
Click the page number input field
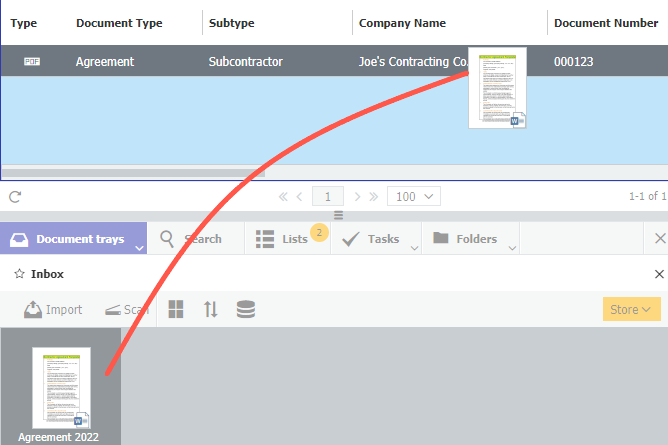328,197
